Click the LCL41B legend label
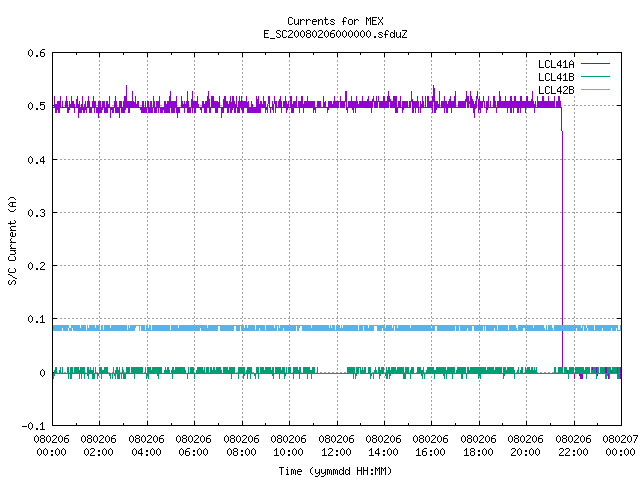This screenshot has height=480, width=640. coord(556,77)
